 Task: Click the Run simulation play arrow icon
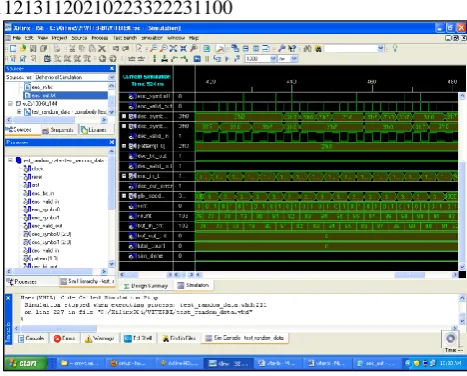[227, 59]
